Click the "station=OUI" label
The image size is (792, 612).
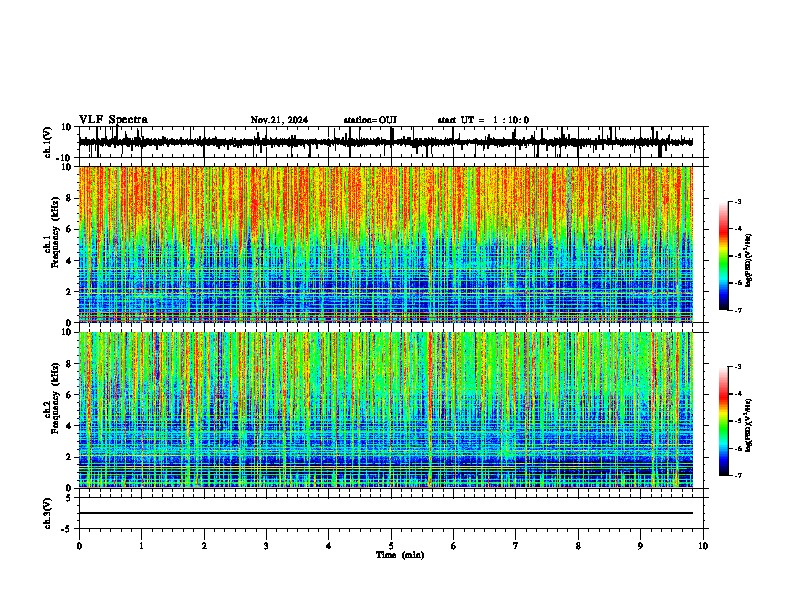(x=370, y=120)
